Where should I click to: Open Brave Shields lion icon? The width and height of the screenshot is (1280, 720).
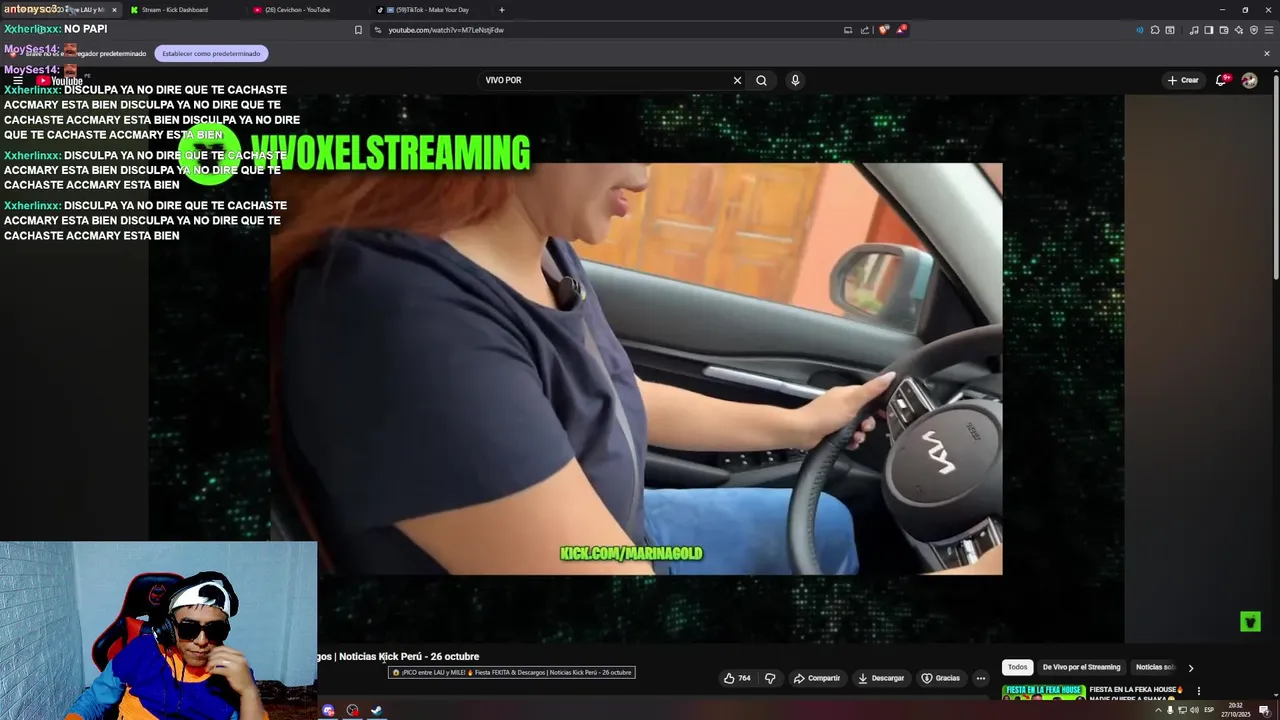pos(883,30)
